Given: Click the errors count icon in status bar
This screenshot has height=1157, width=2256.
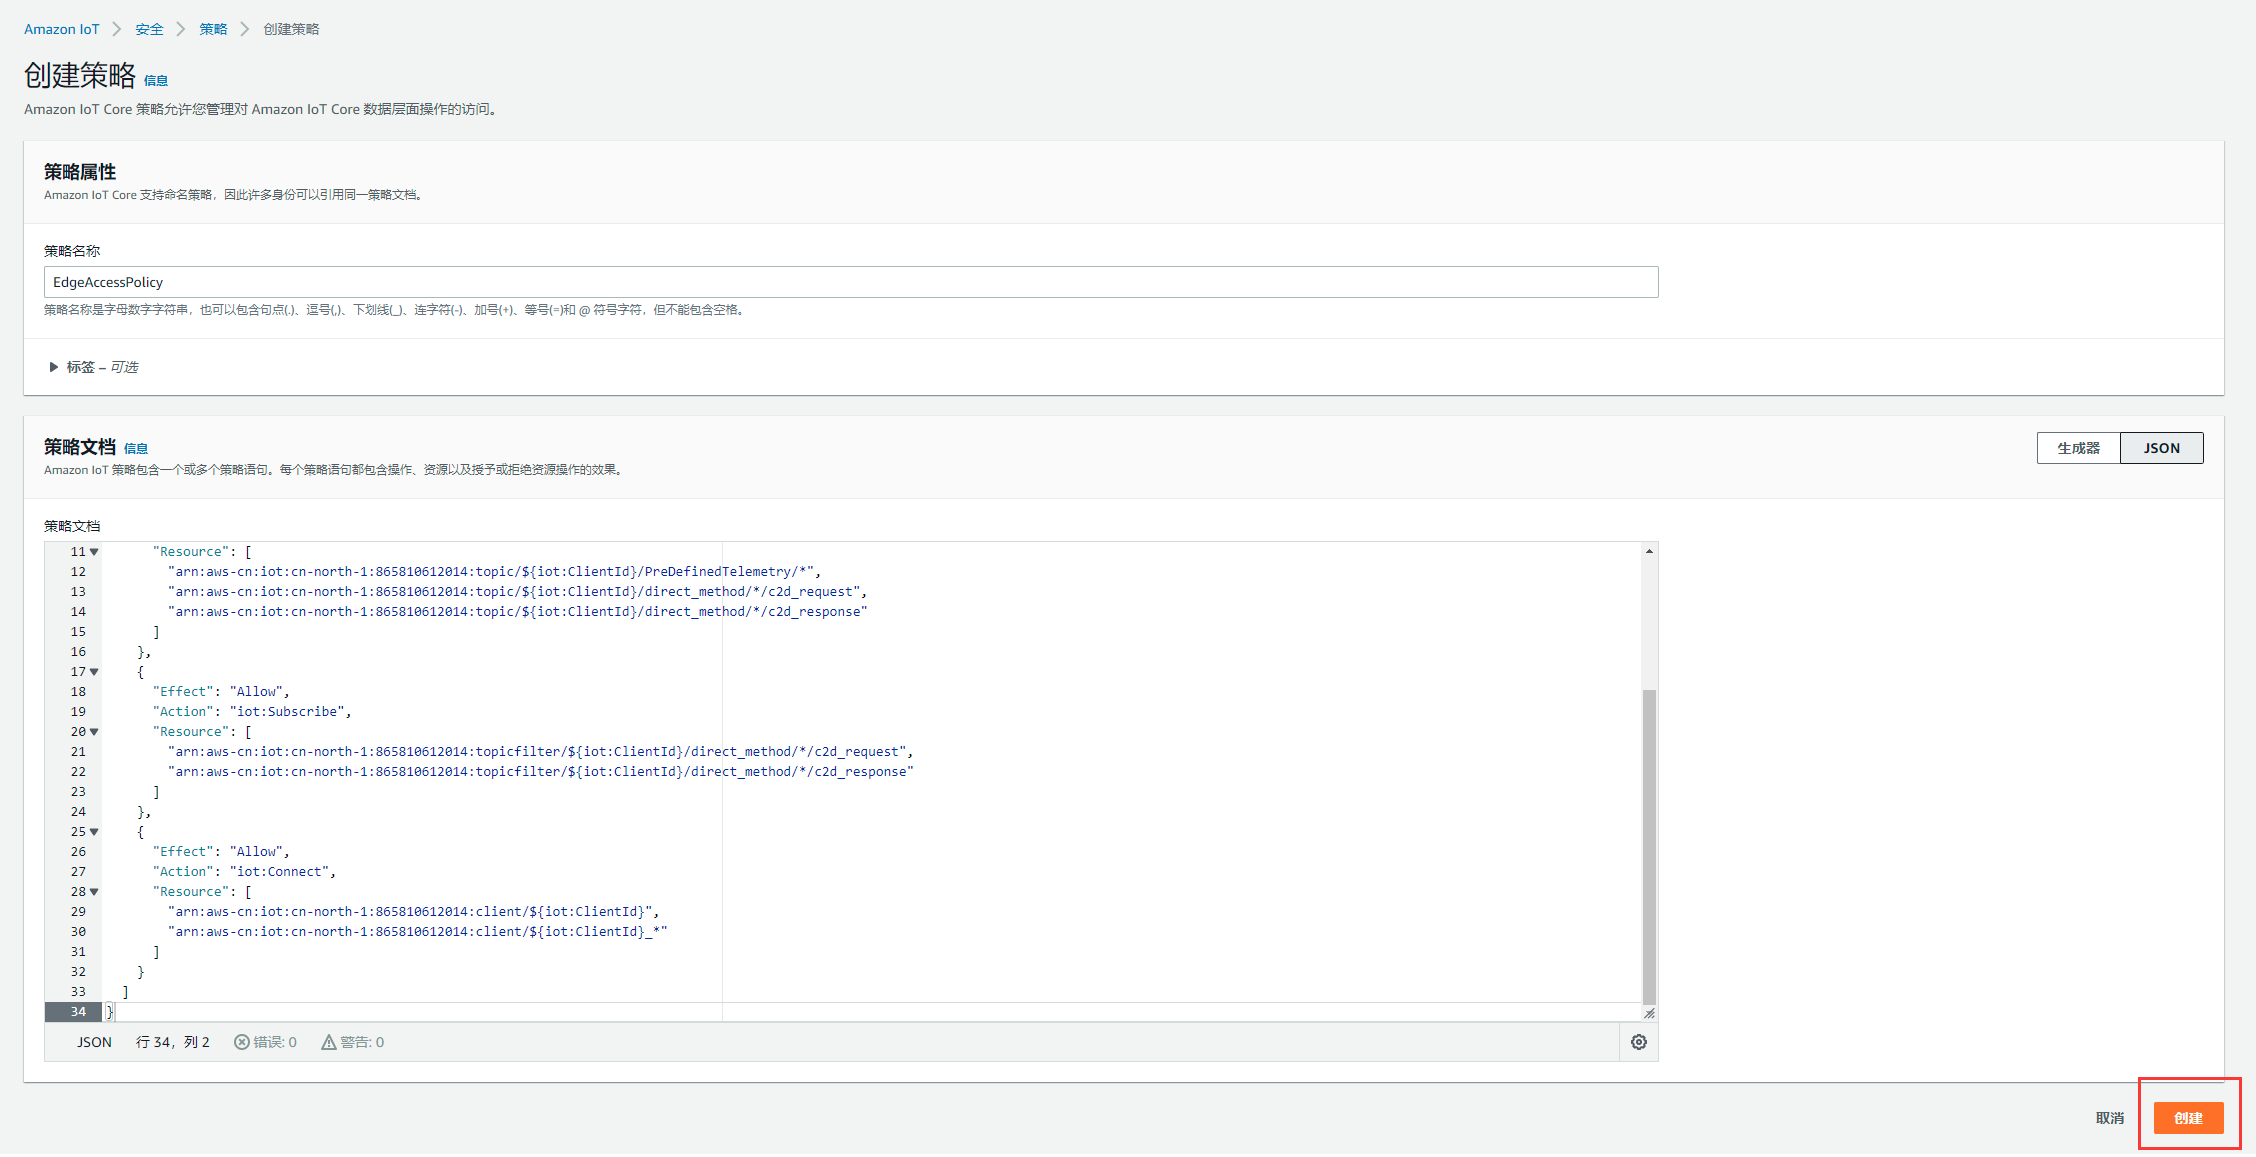Looking at the screenshot, I should (x=241, y=1042).
